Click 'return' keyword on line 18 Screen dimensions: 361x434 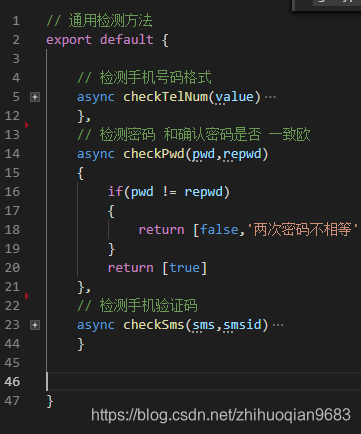pos(161,230)
